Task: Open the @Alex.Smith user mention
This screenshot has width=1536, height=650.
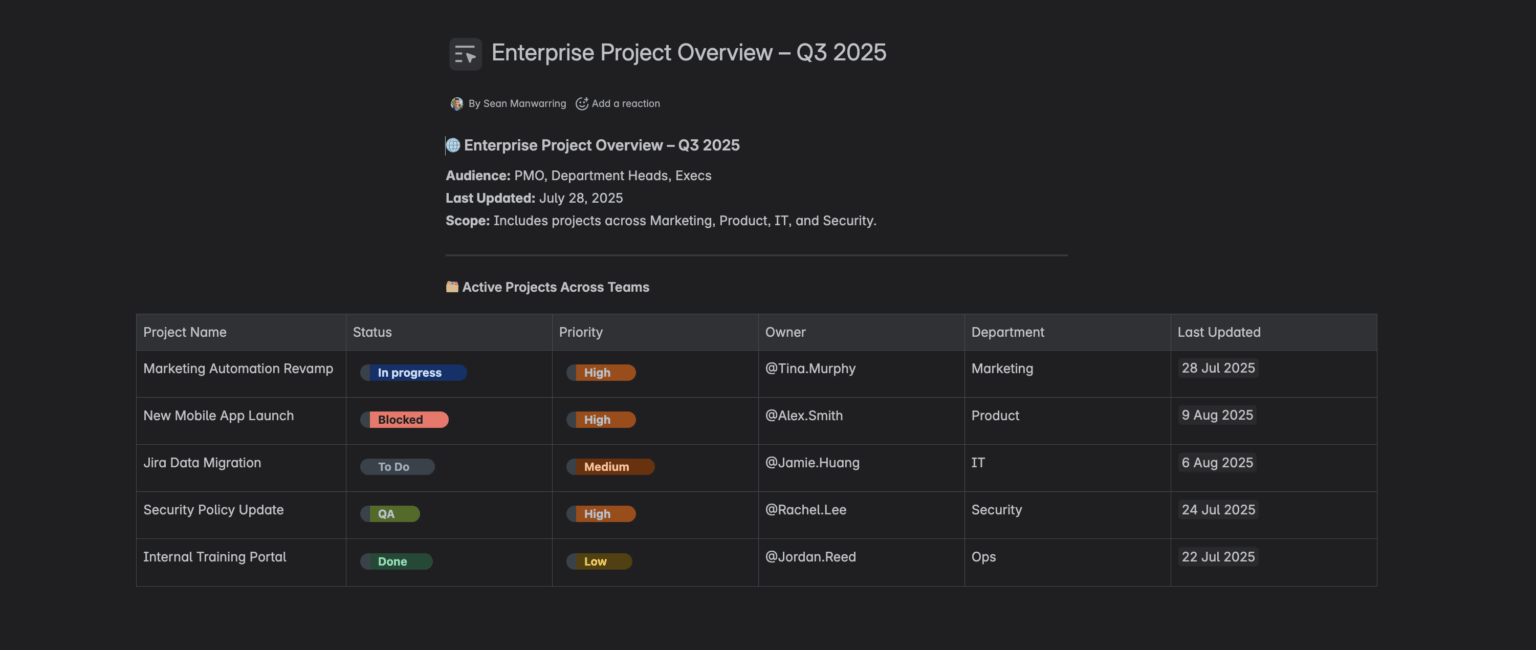Action: [x=804, y=415]
